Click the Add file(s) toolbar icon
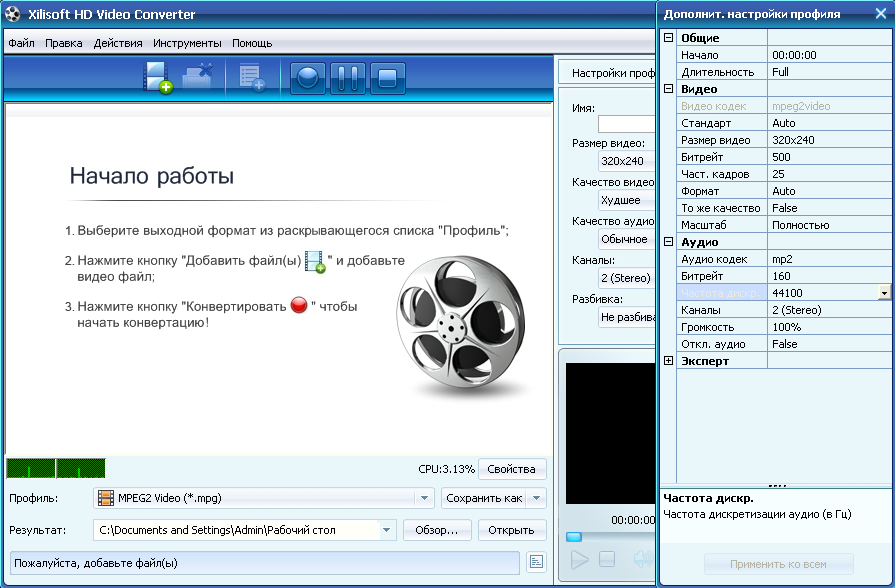This screenshot has width=895, height=588. click(x=158, y=78)
